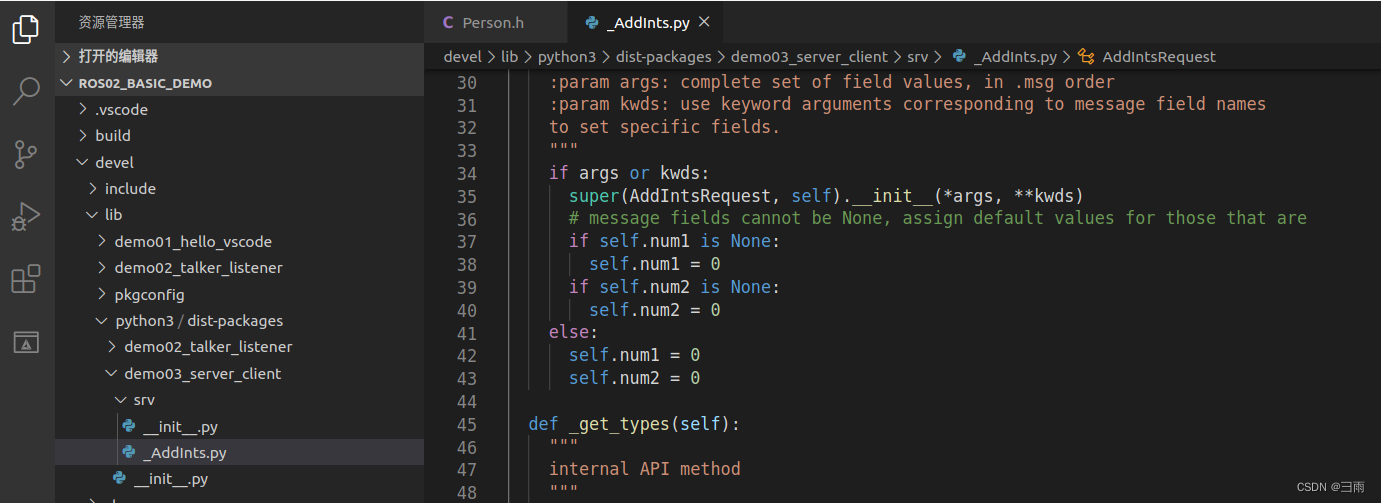This screenshot has width=1381, height=503.
Task: Collapse the demo03_server_client folder
Action: (239, 373)
